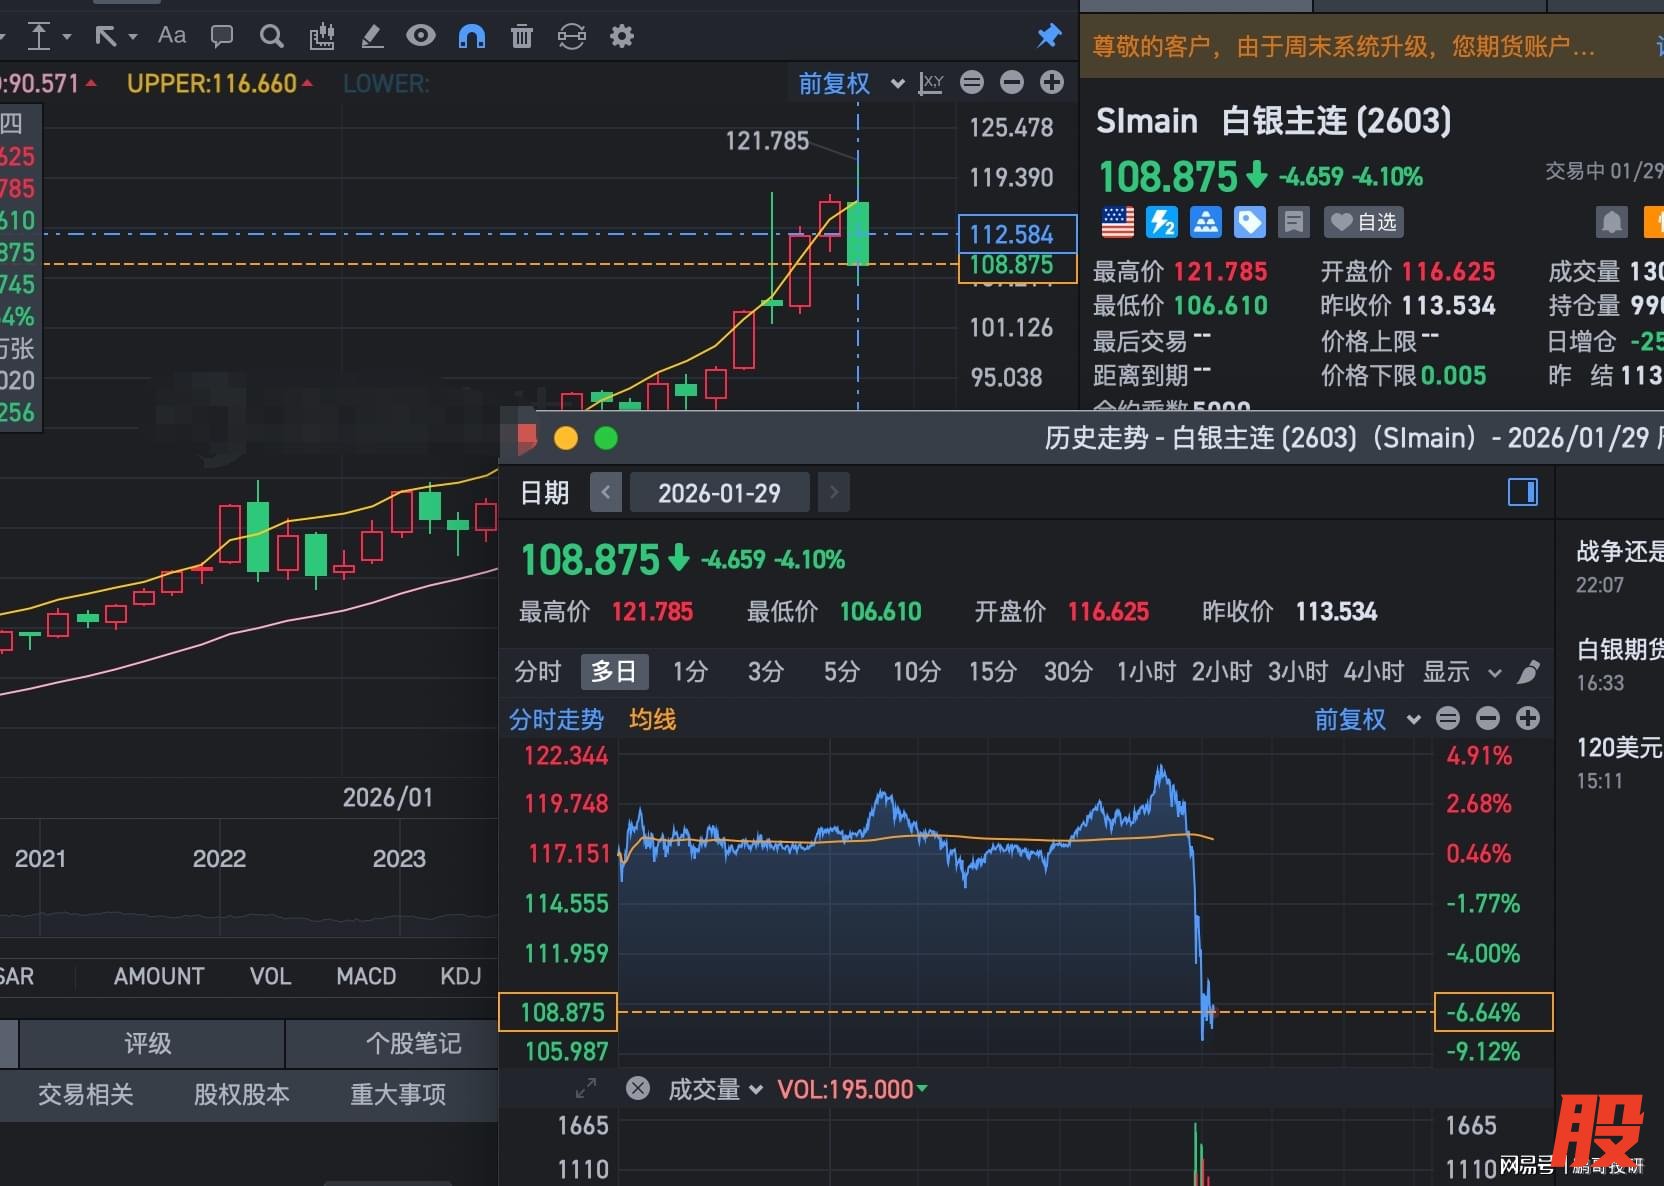Viewport: 1664px width, 1186px height.
Task: Open the chart settings gear
Action: (622, 37)
